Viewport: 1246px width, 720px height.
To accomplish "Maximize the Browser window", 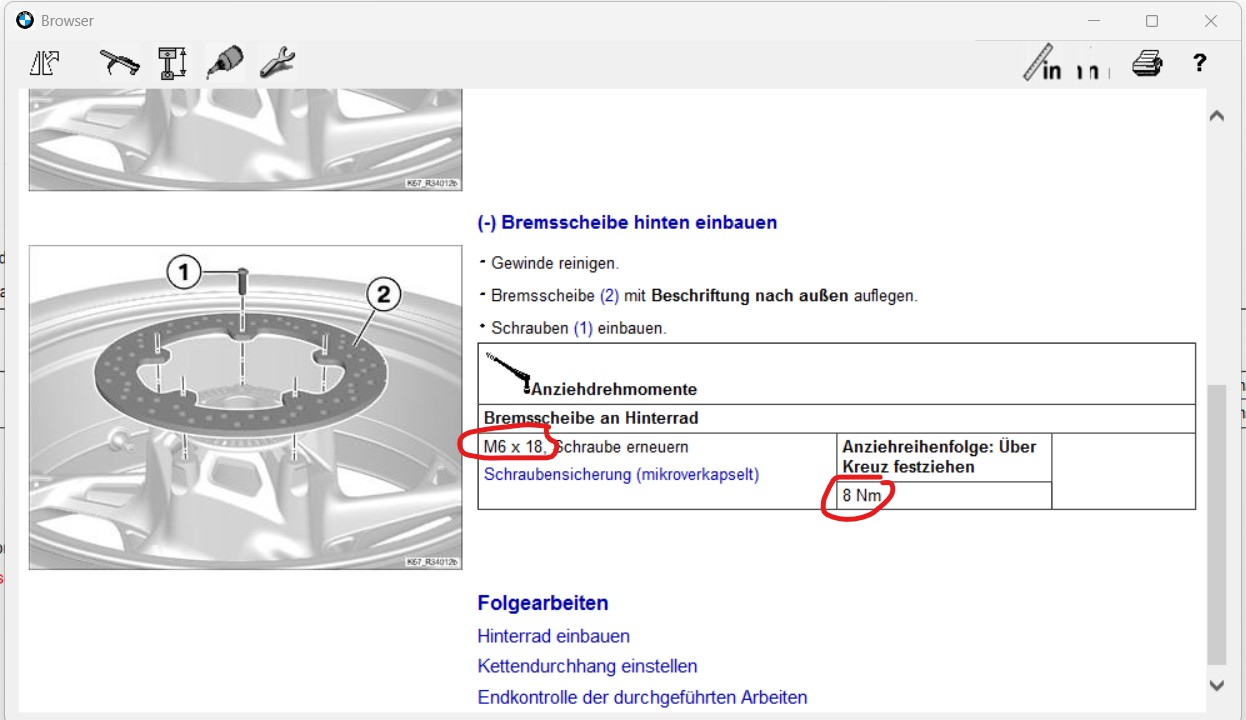I will pos(1152,21).
